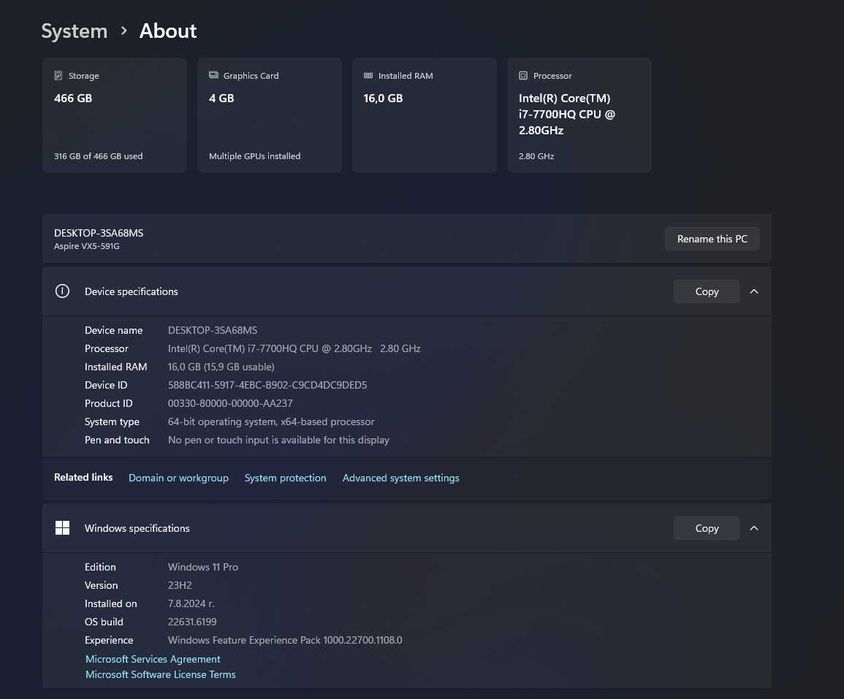Viewport: 844px width, 699px height.
Task: Collapse the Windows specifications section chevron
Action: click(x=754, y=528)
